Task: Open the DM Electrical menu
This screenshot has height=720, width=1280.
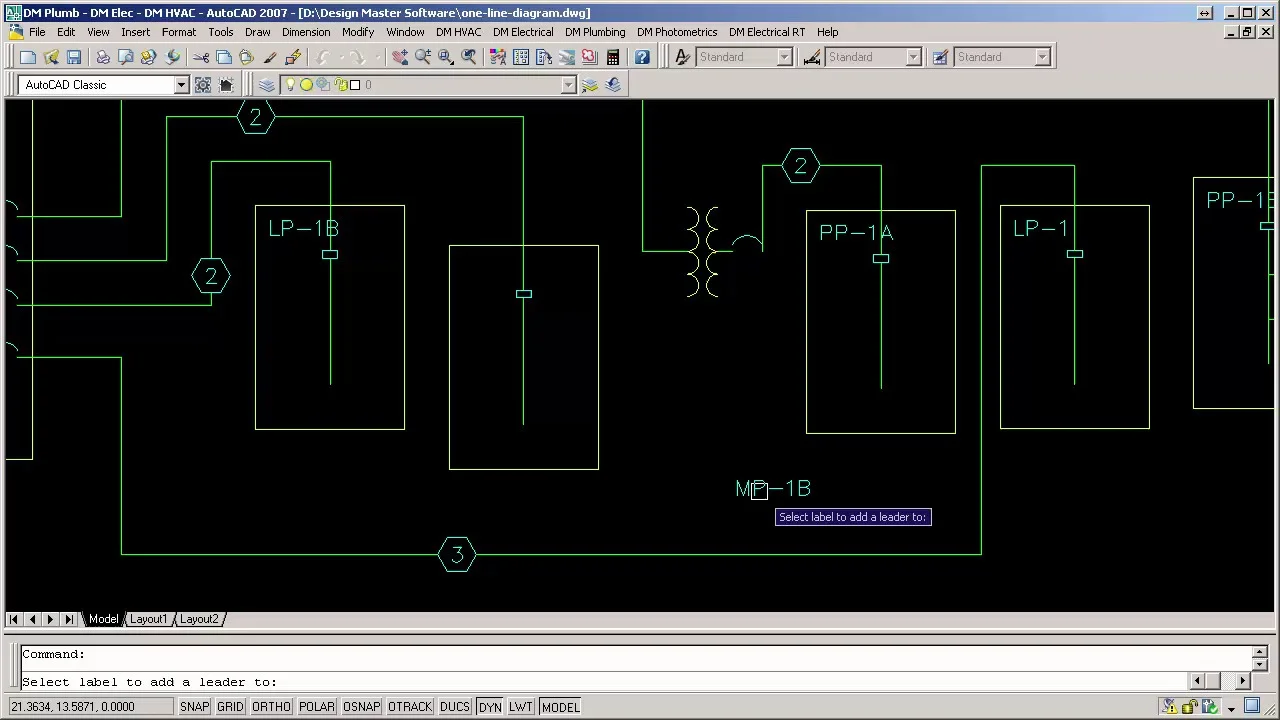Action: (522, 32)
